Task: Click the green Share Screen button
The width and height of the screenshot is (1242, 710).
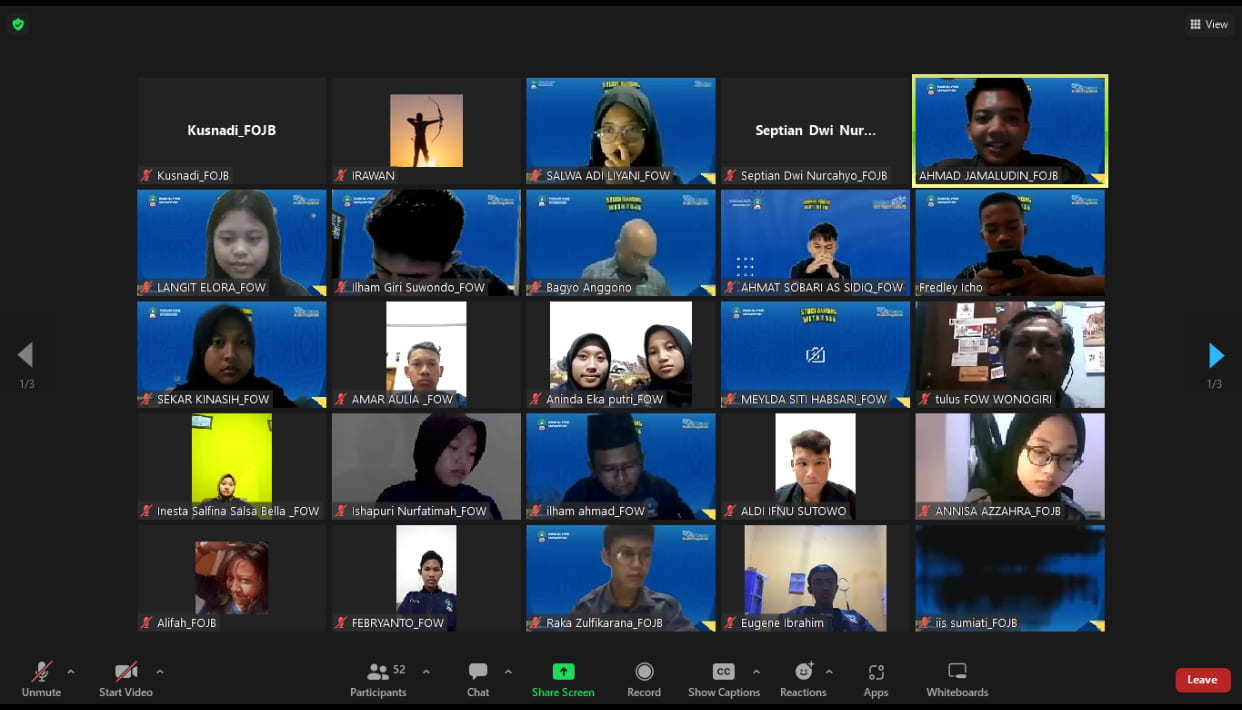Action: click(x=563, y=679)
